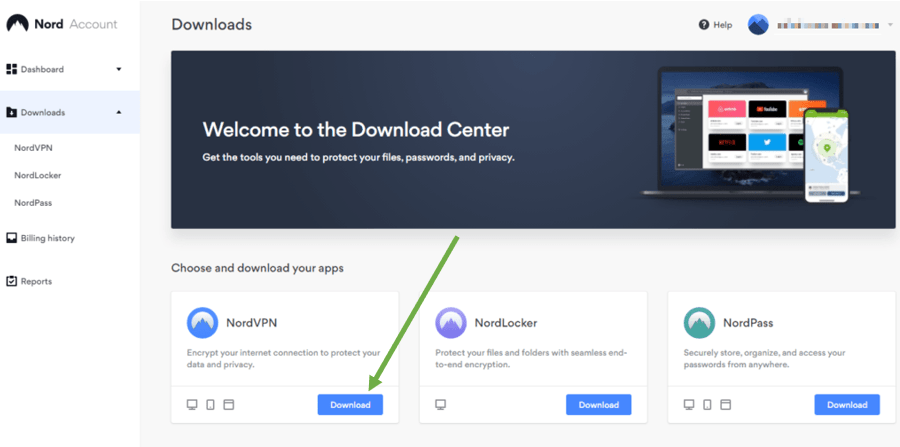Download the NordLocker app
This screenshot has height=447, width=900.
tap(599, 405)
